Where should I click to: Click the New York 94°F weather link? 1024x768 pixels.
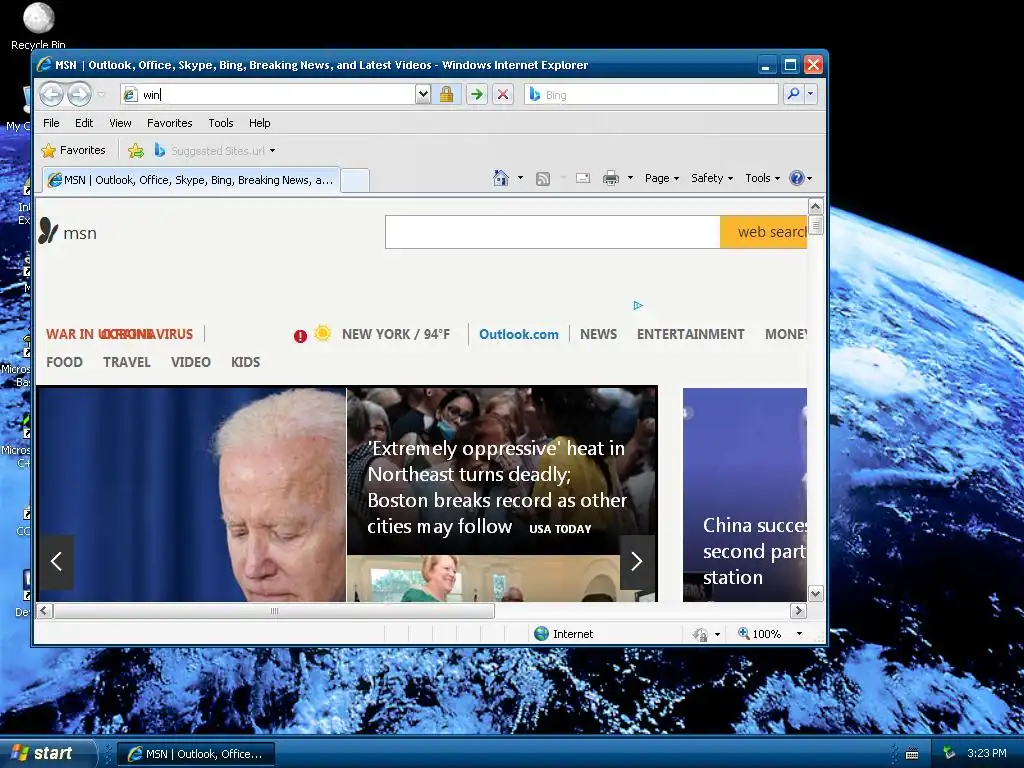(x=396, y=334)
